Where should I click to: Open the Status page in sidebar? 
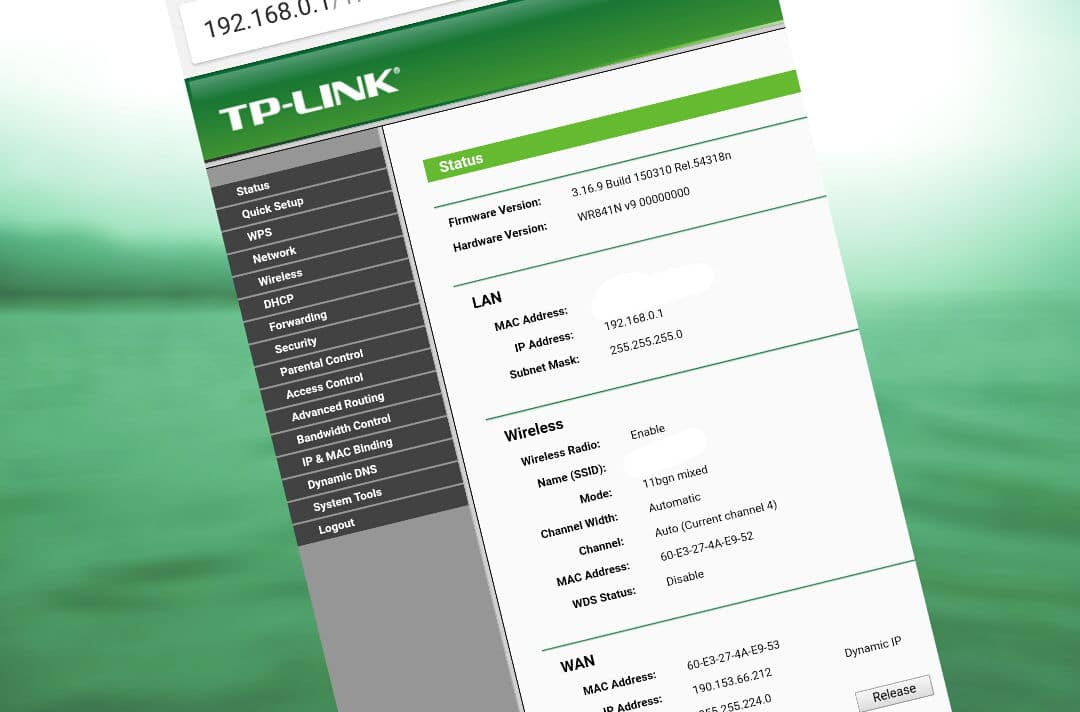click(x=253, y=189)
